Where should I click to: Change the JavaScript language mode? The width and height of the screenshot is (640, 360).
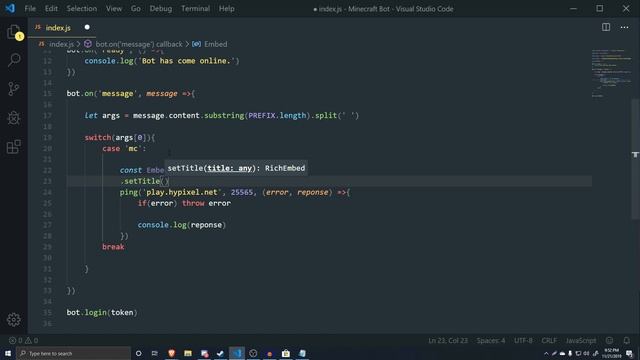coord(580,340)
